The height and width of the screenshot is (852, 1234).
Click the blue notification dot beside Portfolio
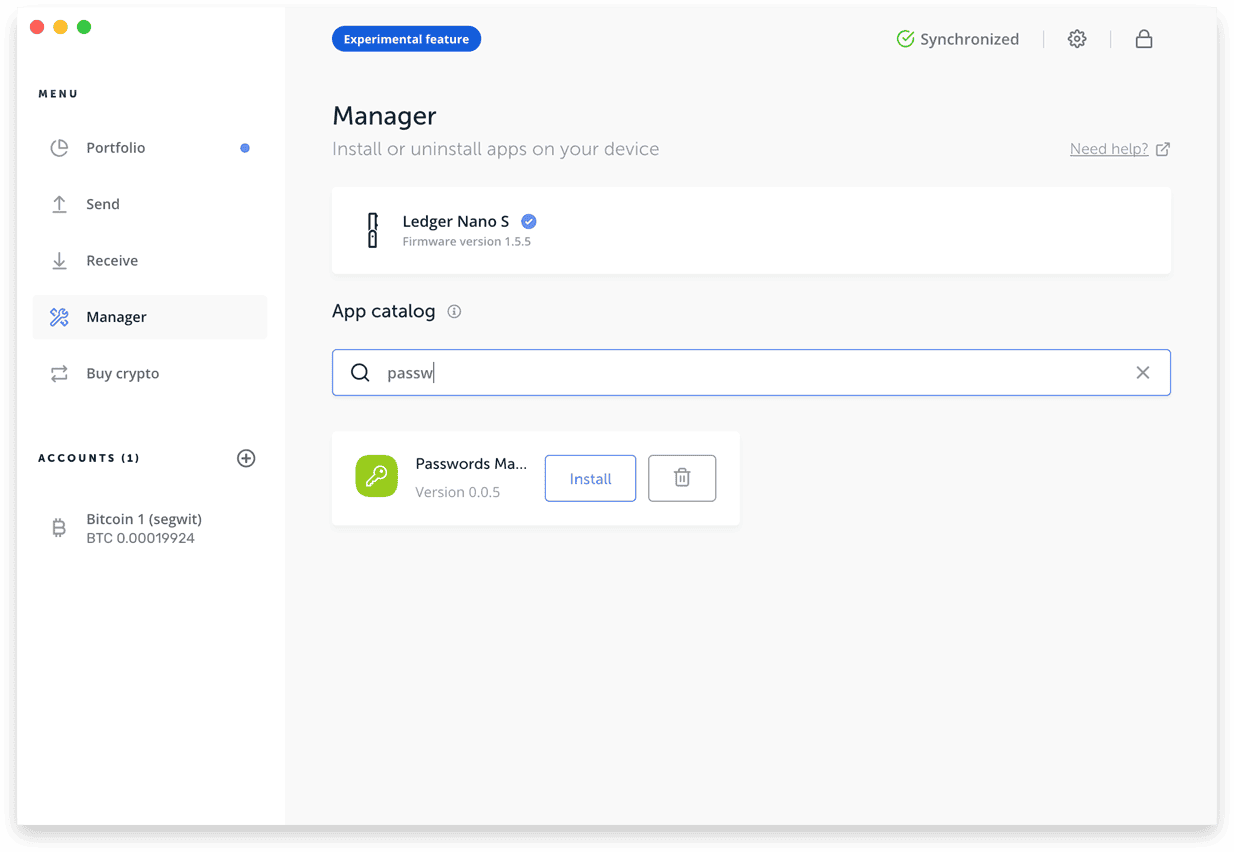[x=245, y=148]
